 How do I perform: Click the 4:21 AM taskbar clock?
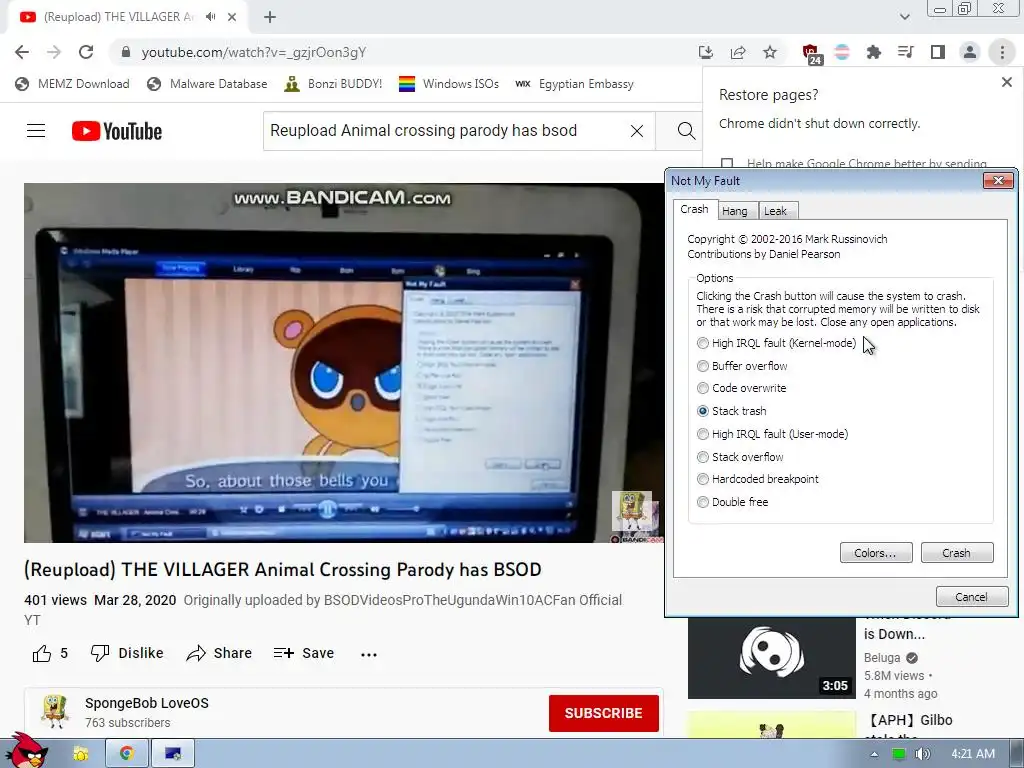coord(973,754)
